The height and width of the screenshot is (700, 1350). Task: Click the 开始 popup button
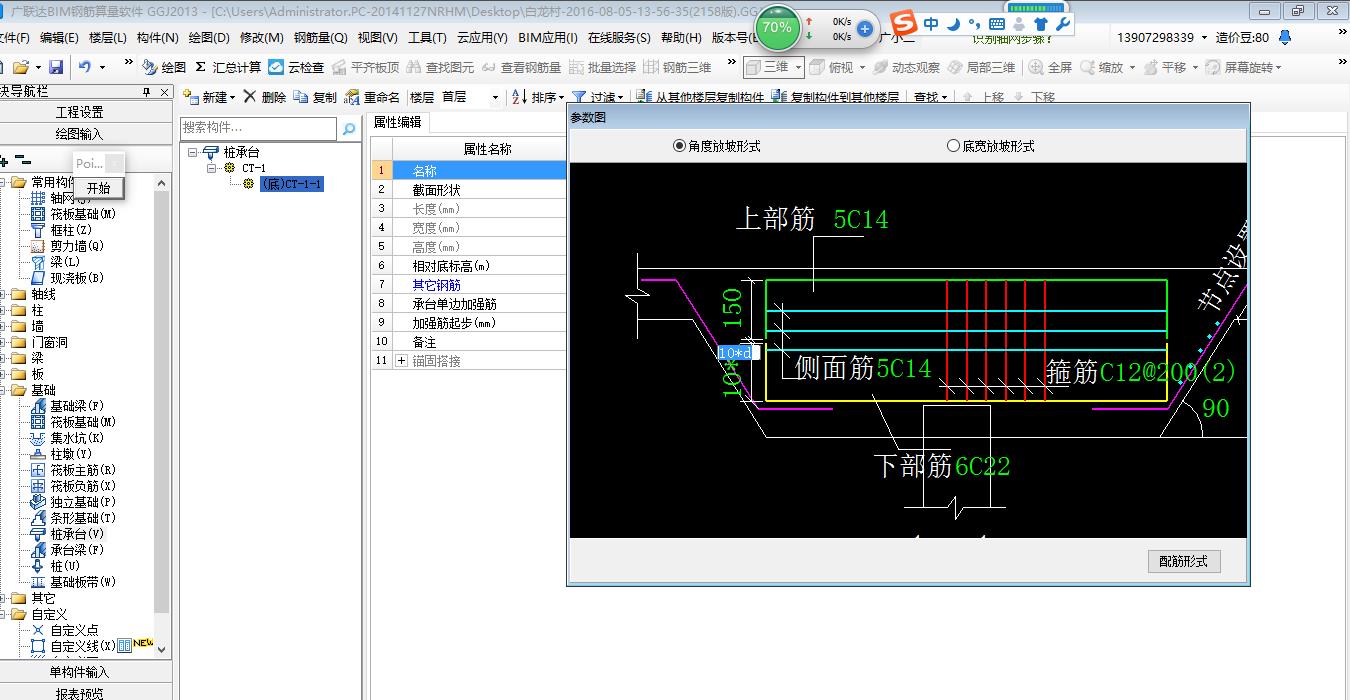click(98, 188)
